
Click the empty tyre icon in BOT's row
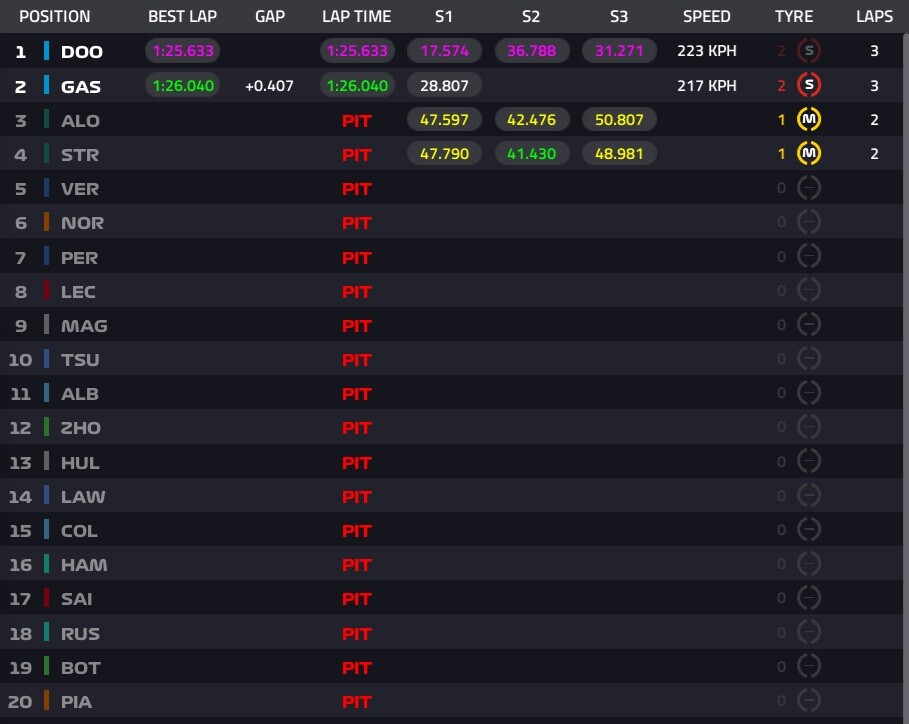[809, 666]
